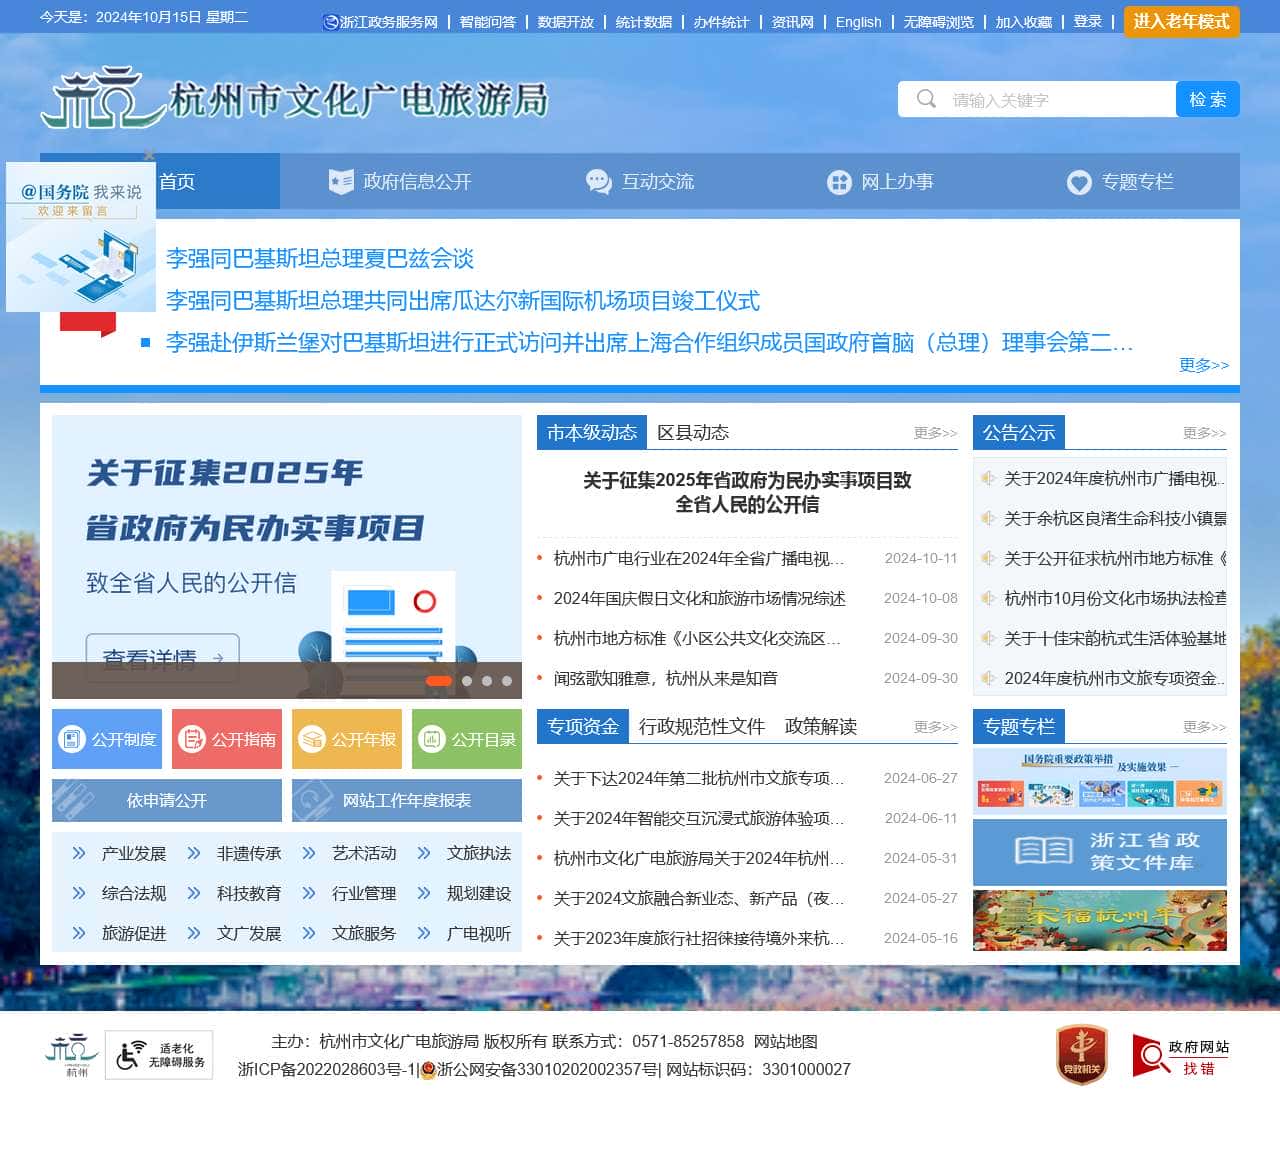1280x1167 pixels.
Task: Switch carousel to the last slide dot
Action: tap(507, 681)
